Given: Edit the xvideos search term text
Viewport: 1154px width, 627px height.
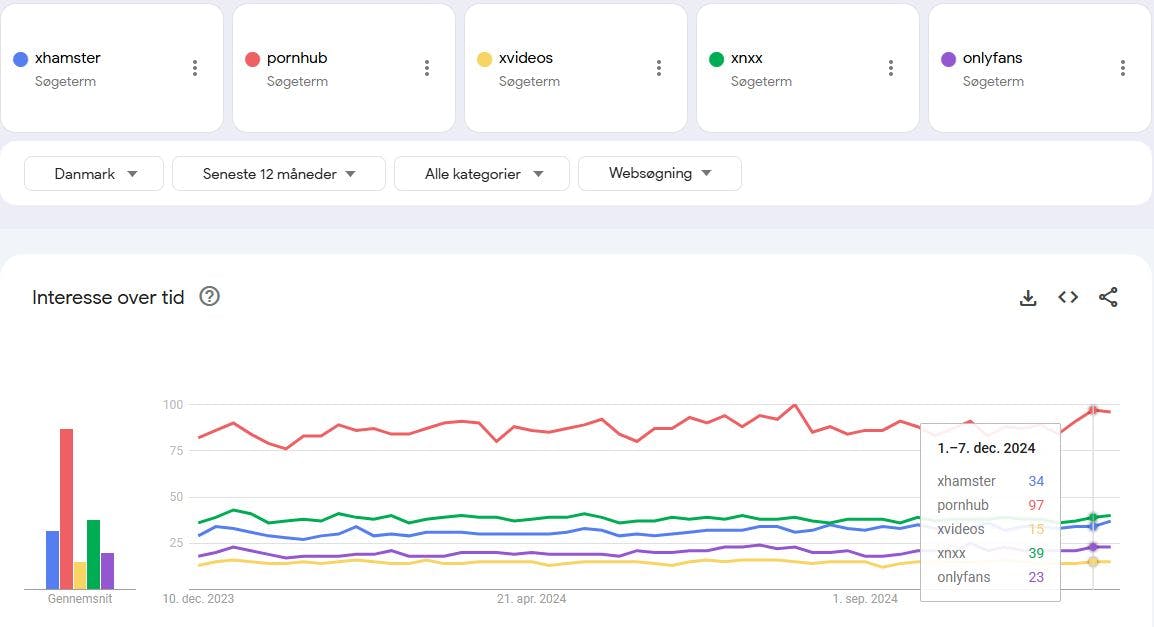Looking at the screenshot, I should tap(526, 58).
